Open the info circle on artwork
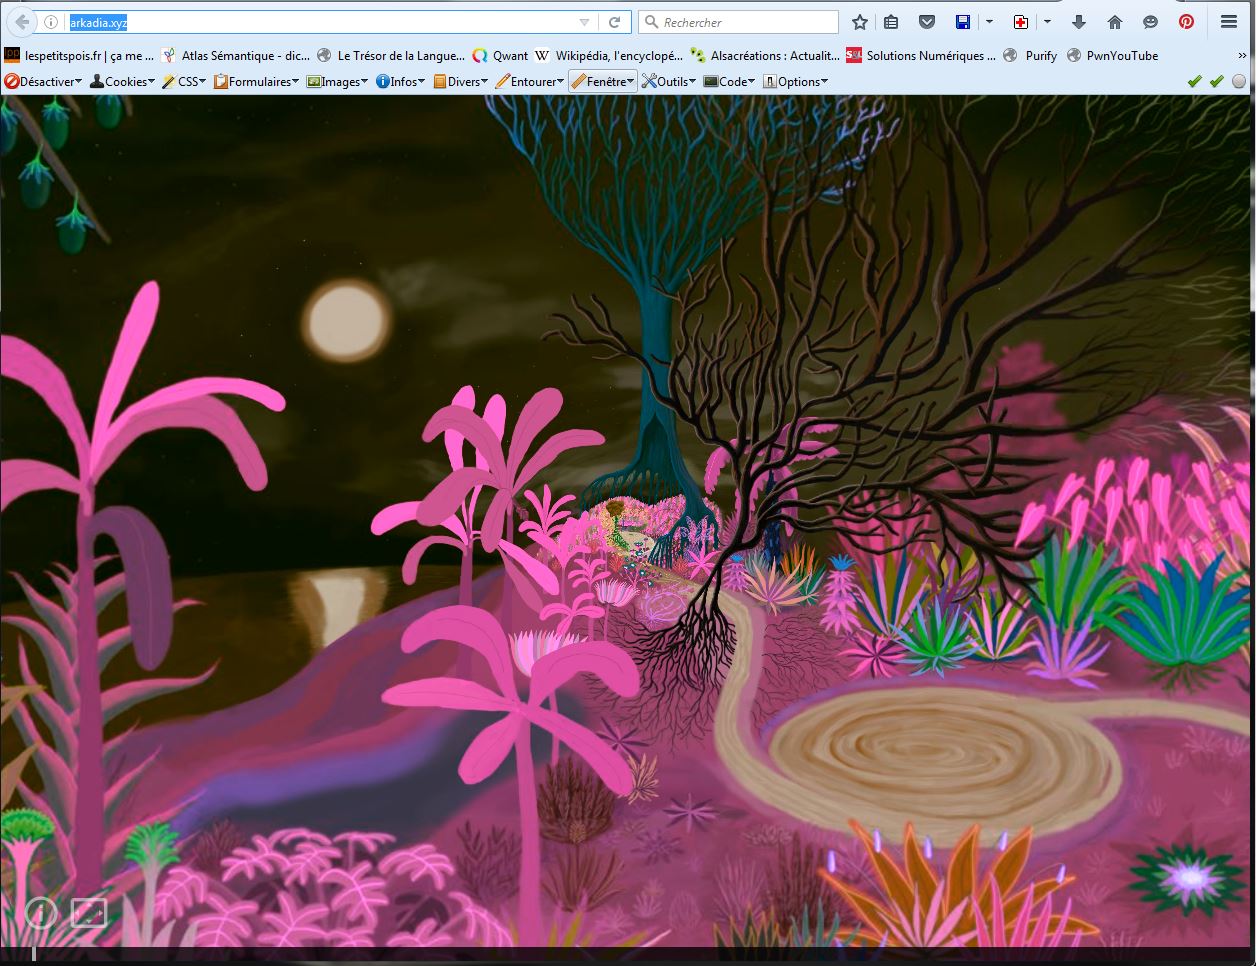Screen dimensions: 1256x966 pyautogui.click(x=41, y=912)
